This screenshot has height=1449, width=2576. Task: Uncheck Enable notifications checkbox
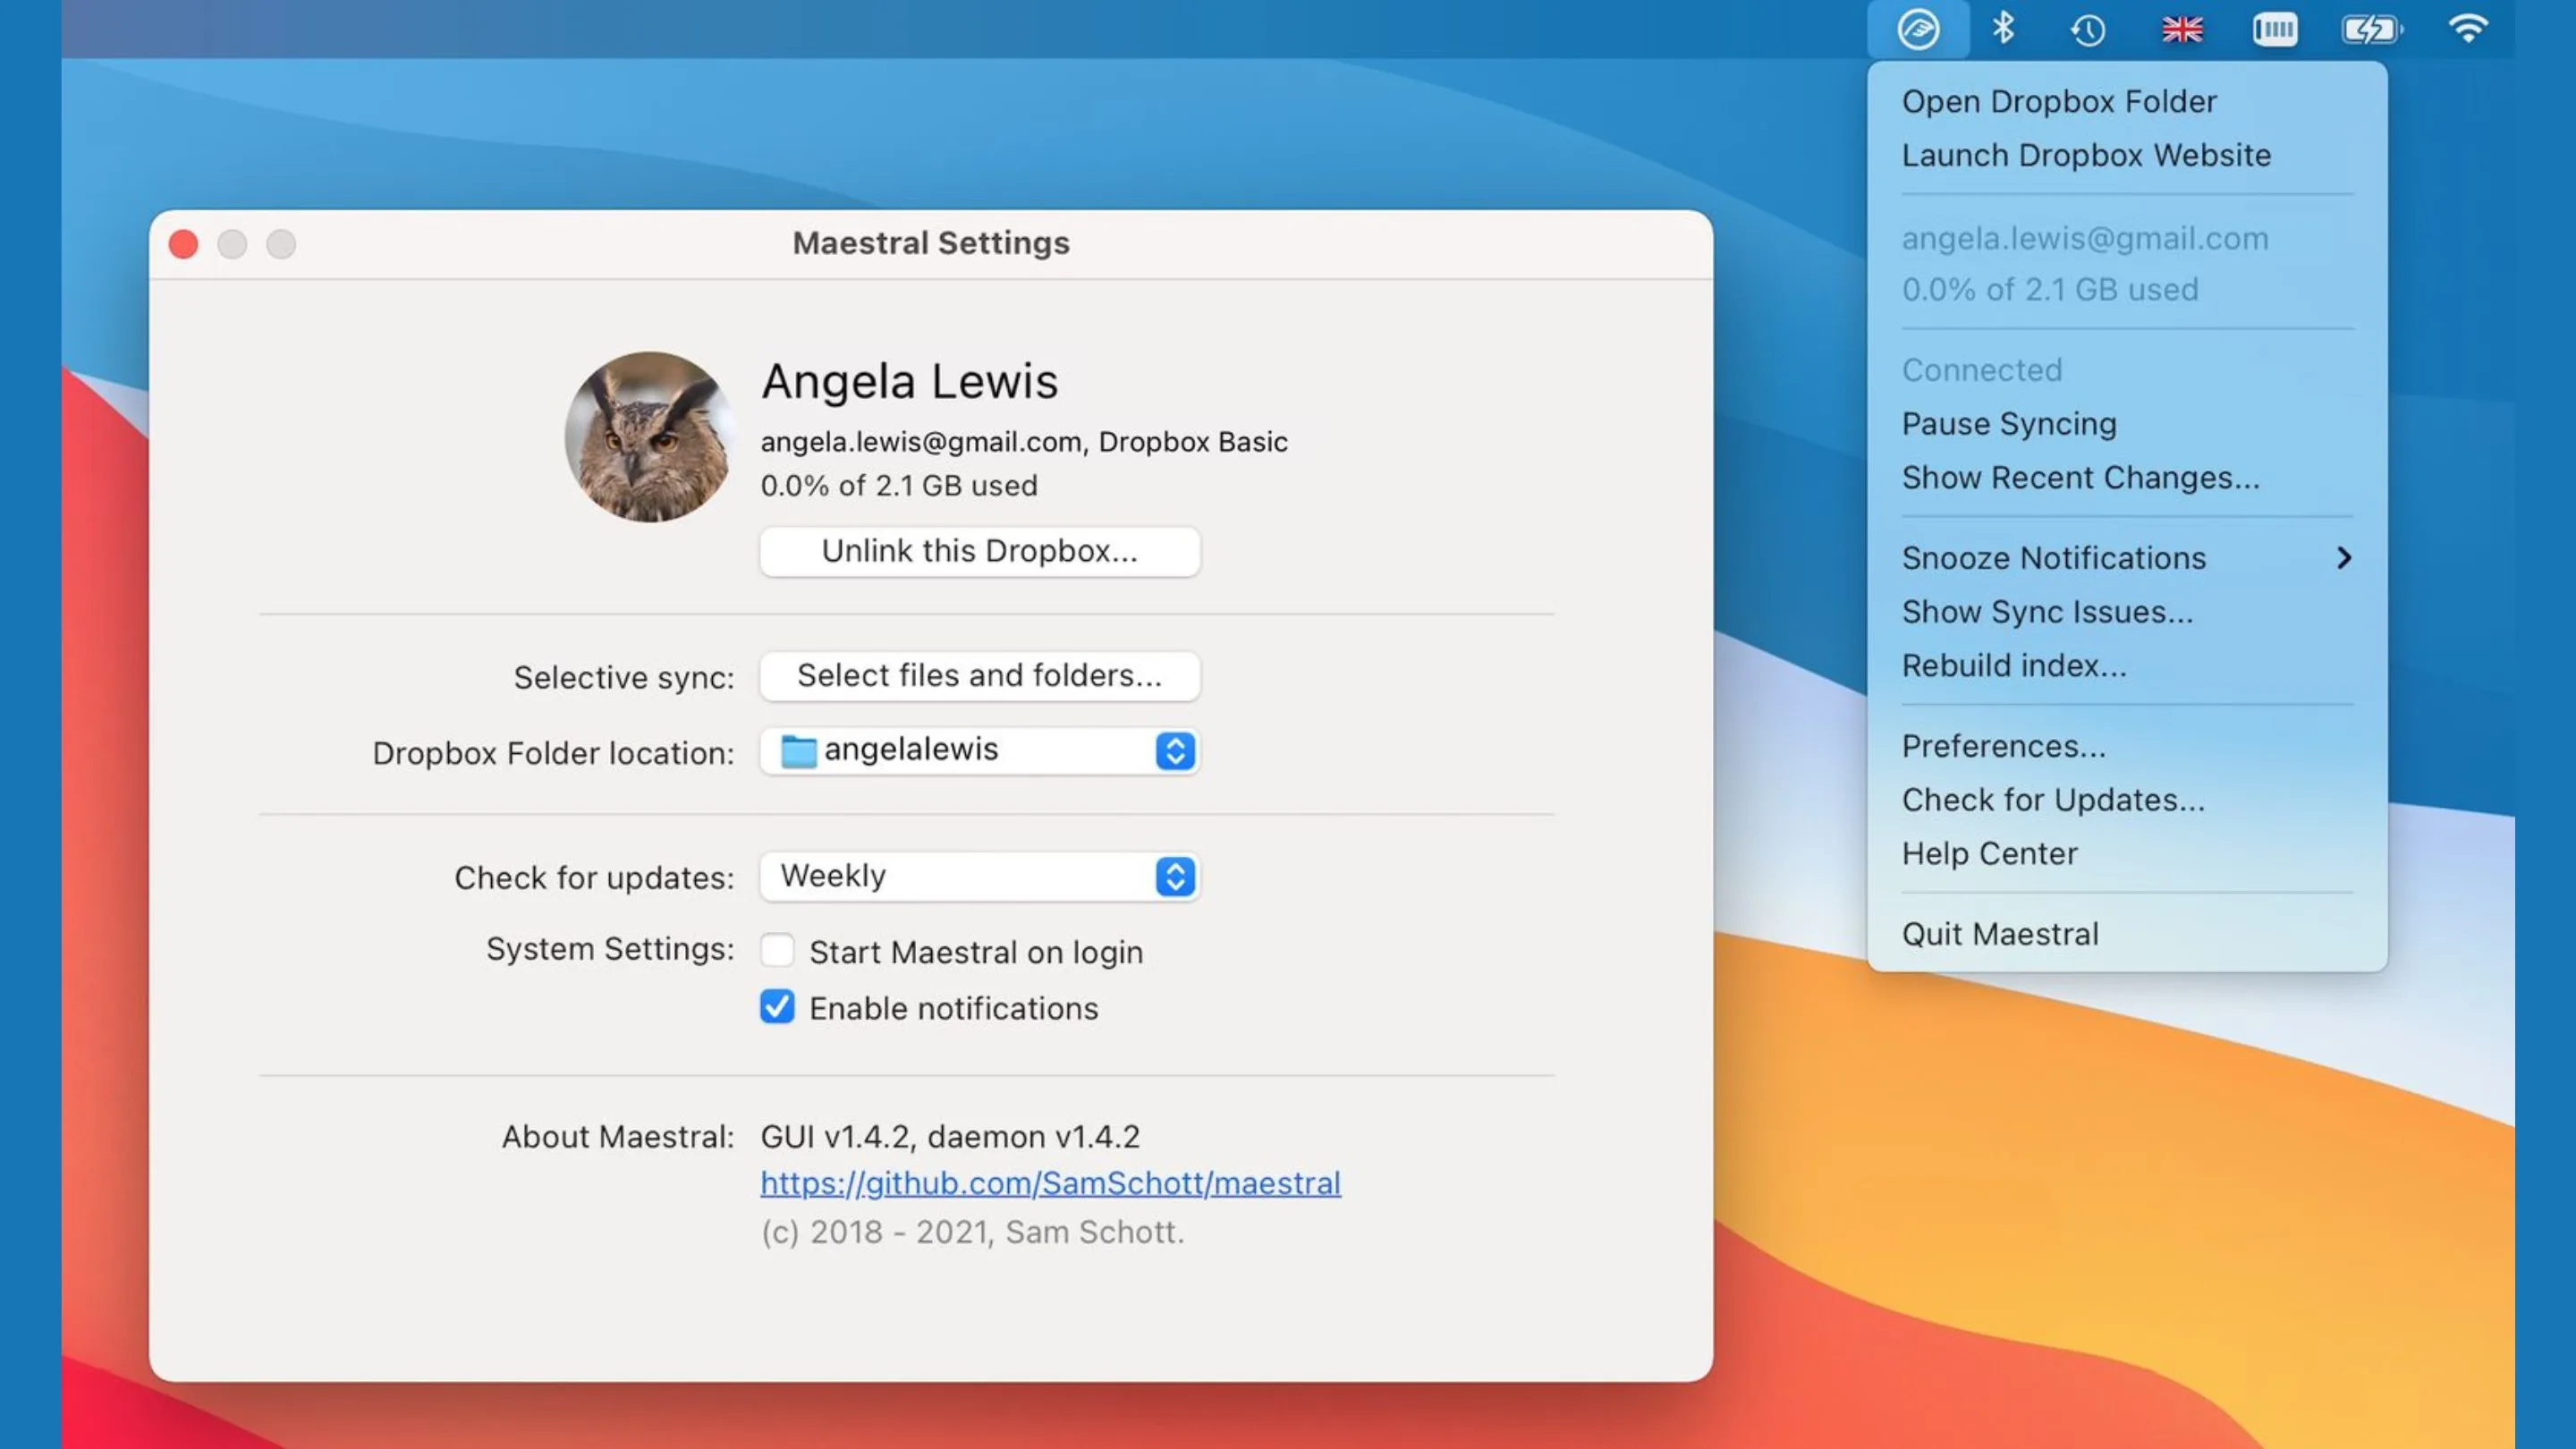(777, 1006)
